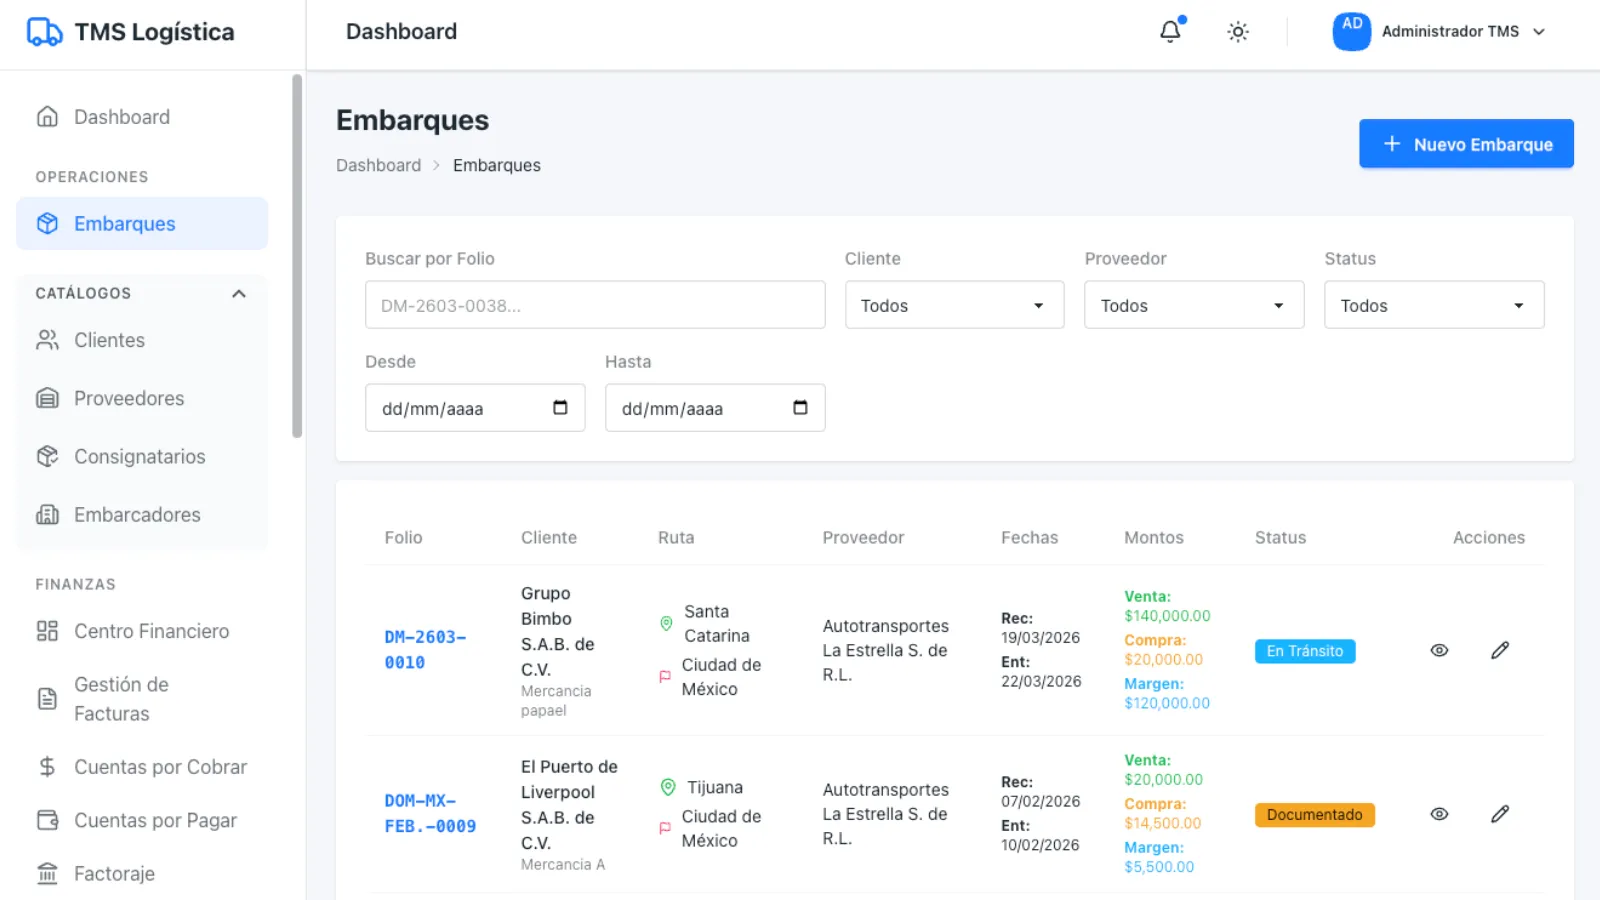Click Grupo Bimbo S.A.B. de C.V. cell
Viewport: 1600px width, 900px height.
click(x=558, y=631)
